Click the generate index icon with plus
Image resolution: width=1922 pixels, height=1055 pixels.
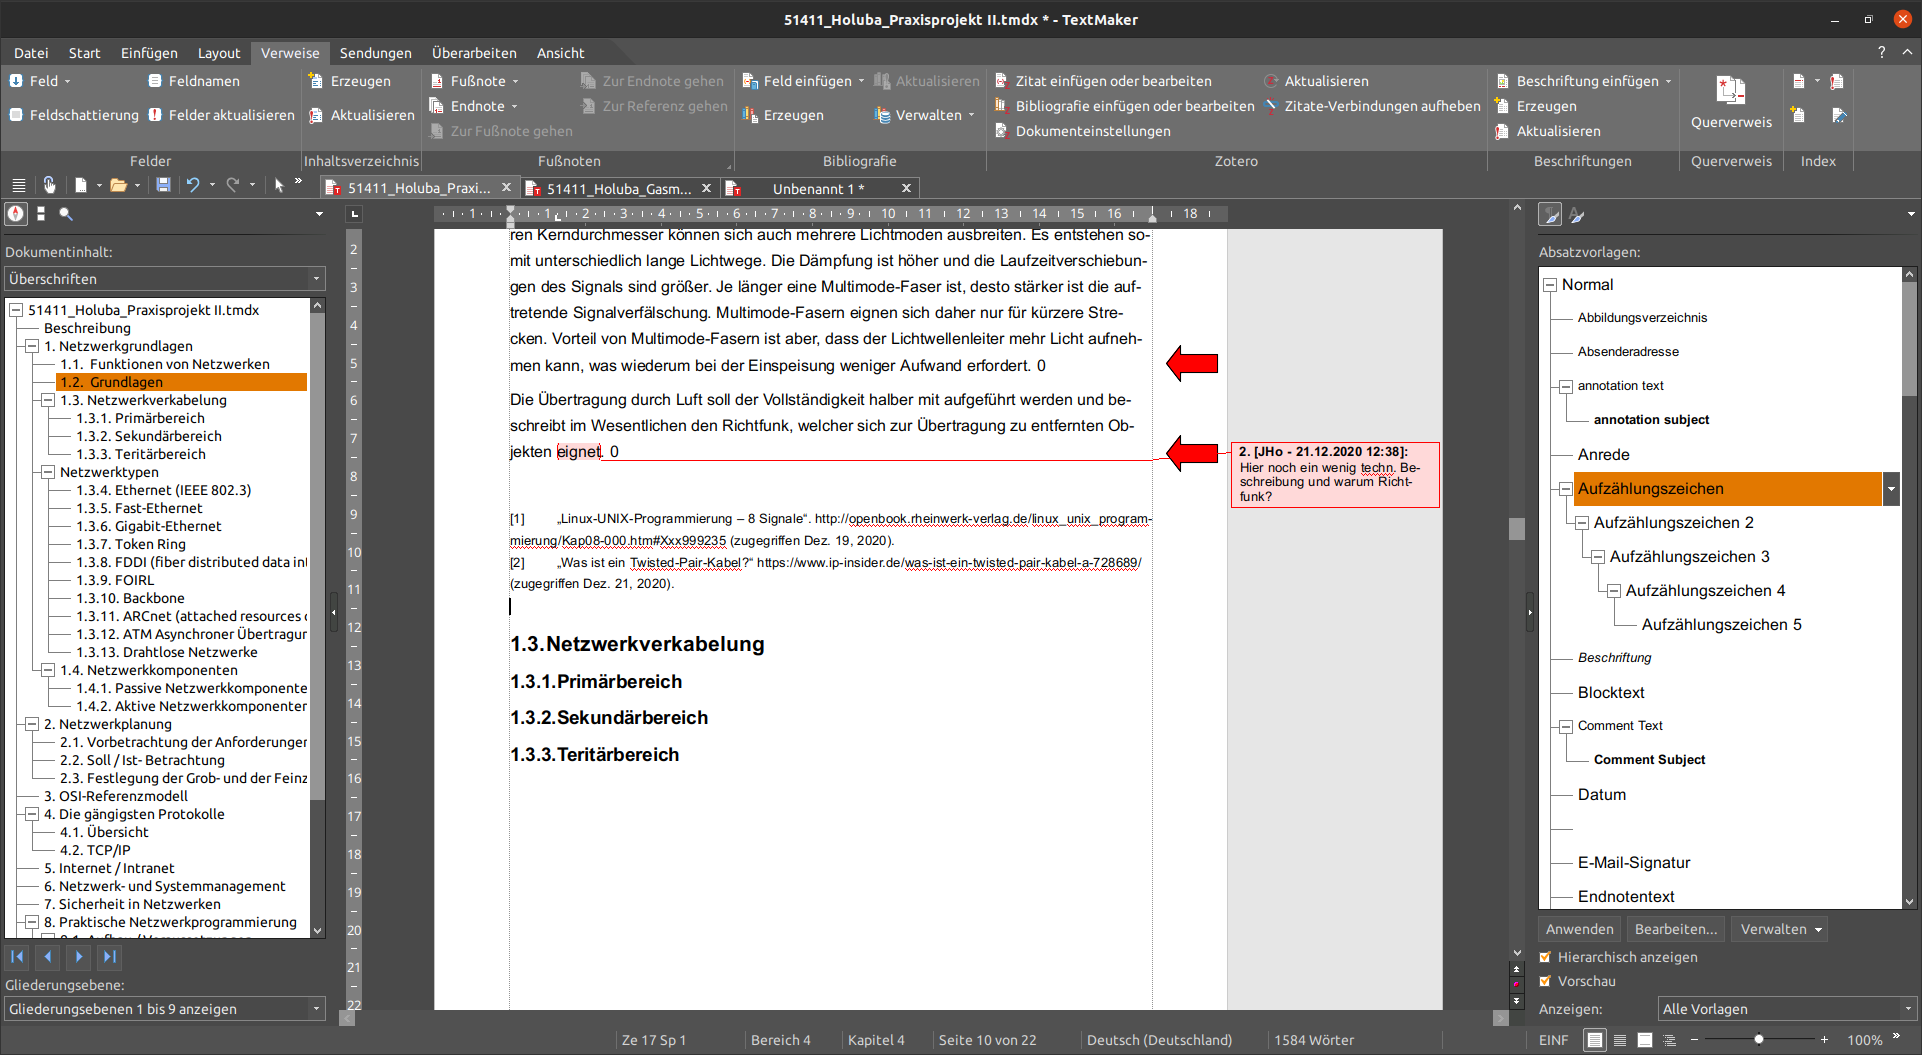1798,115
